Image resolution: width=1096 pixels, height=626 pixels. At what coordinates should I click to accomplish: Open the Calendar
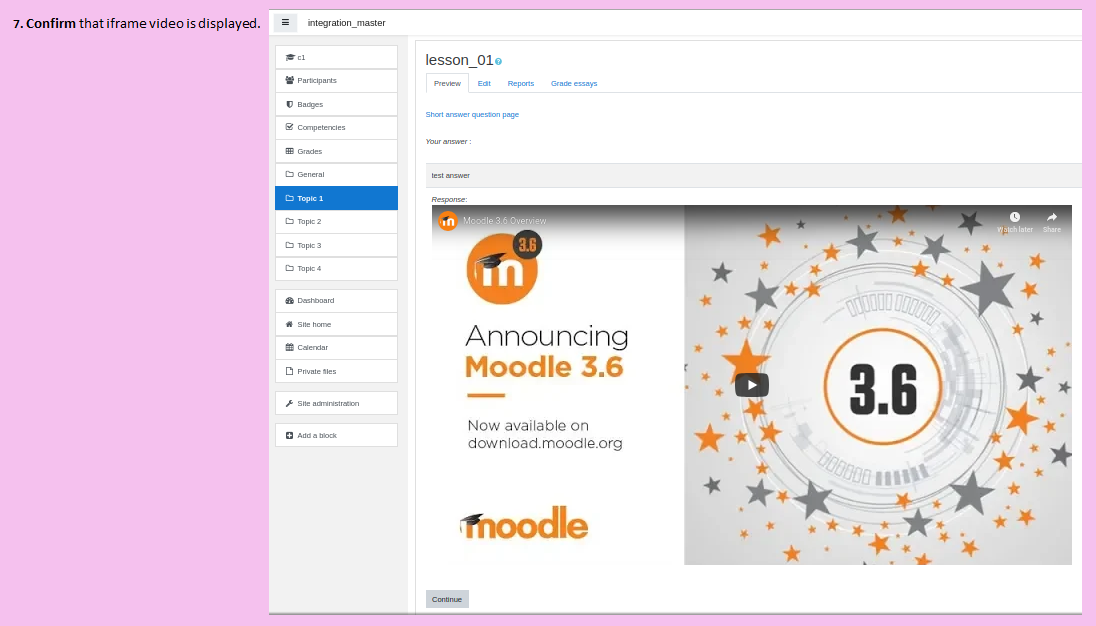tap(336, 347)
